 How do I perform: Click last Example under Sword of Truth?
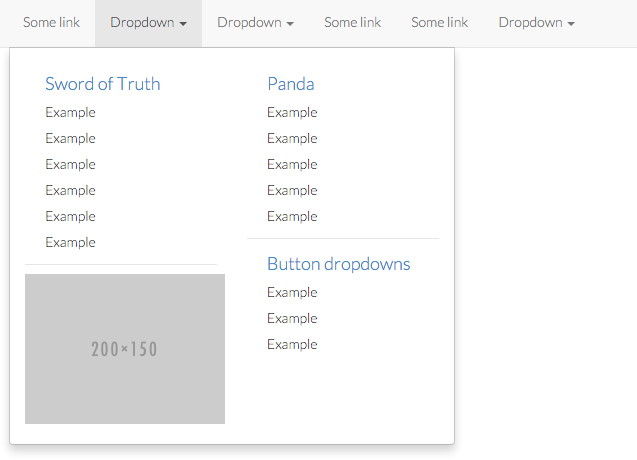[70, 242]
